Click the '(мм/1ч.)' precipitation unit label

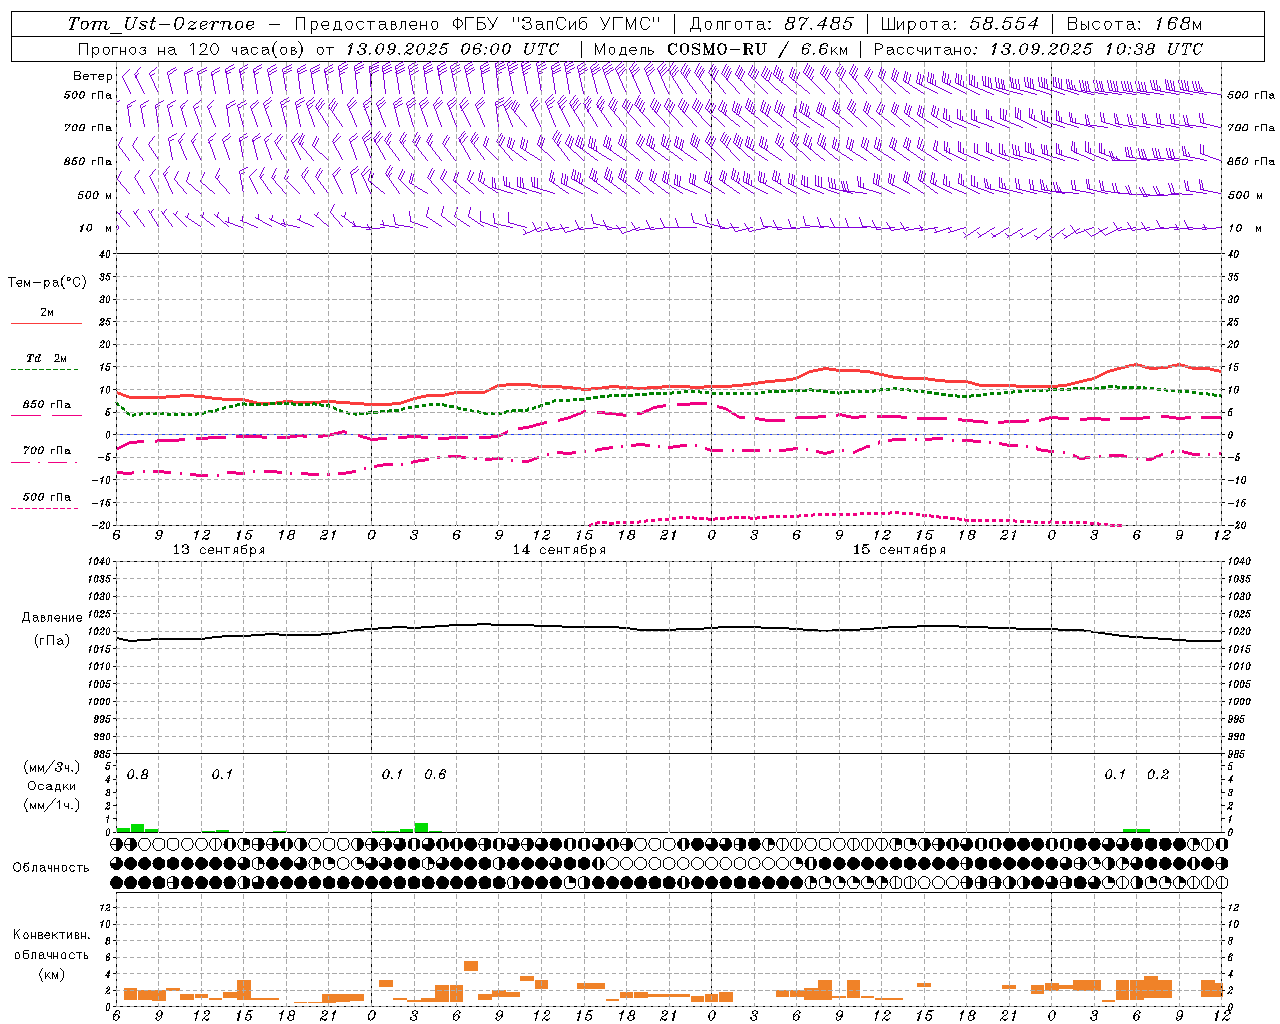point(52,805)
